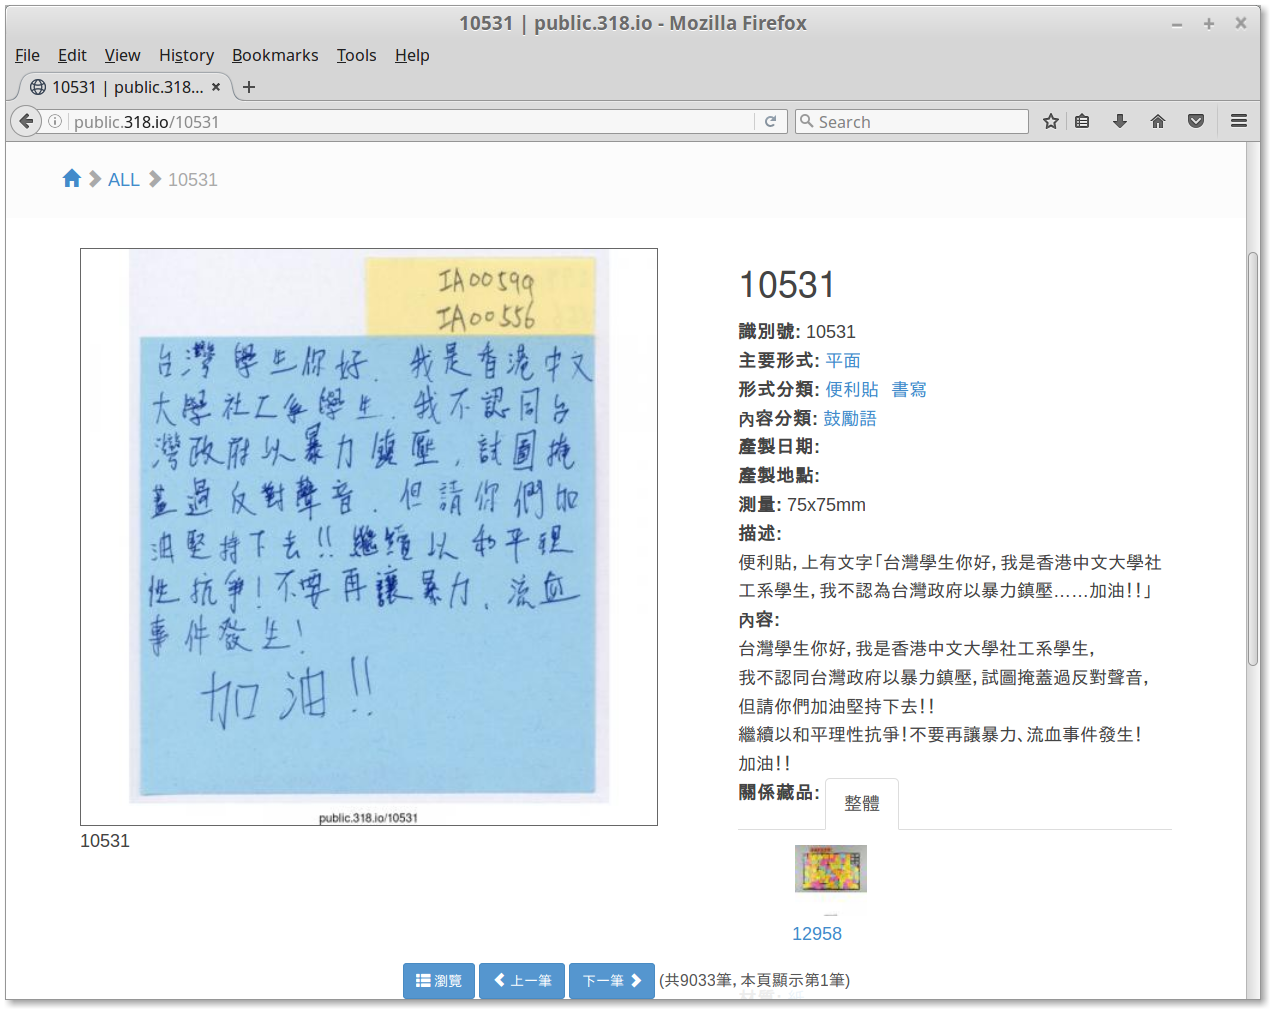Follow the 鼓勵語 category link
Viewport: 1270px width, 1009px height.
(x=850, y=418)
